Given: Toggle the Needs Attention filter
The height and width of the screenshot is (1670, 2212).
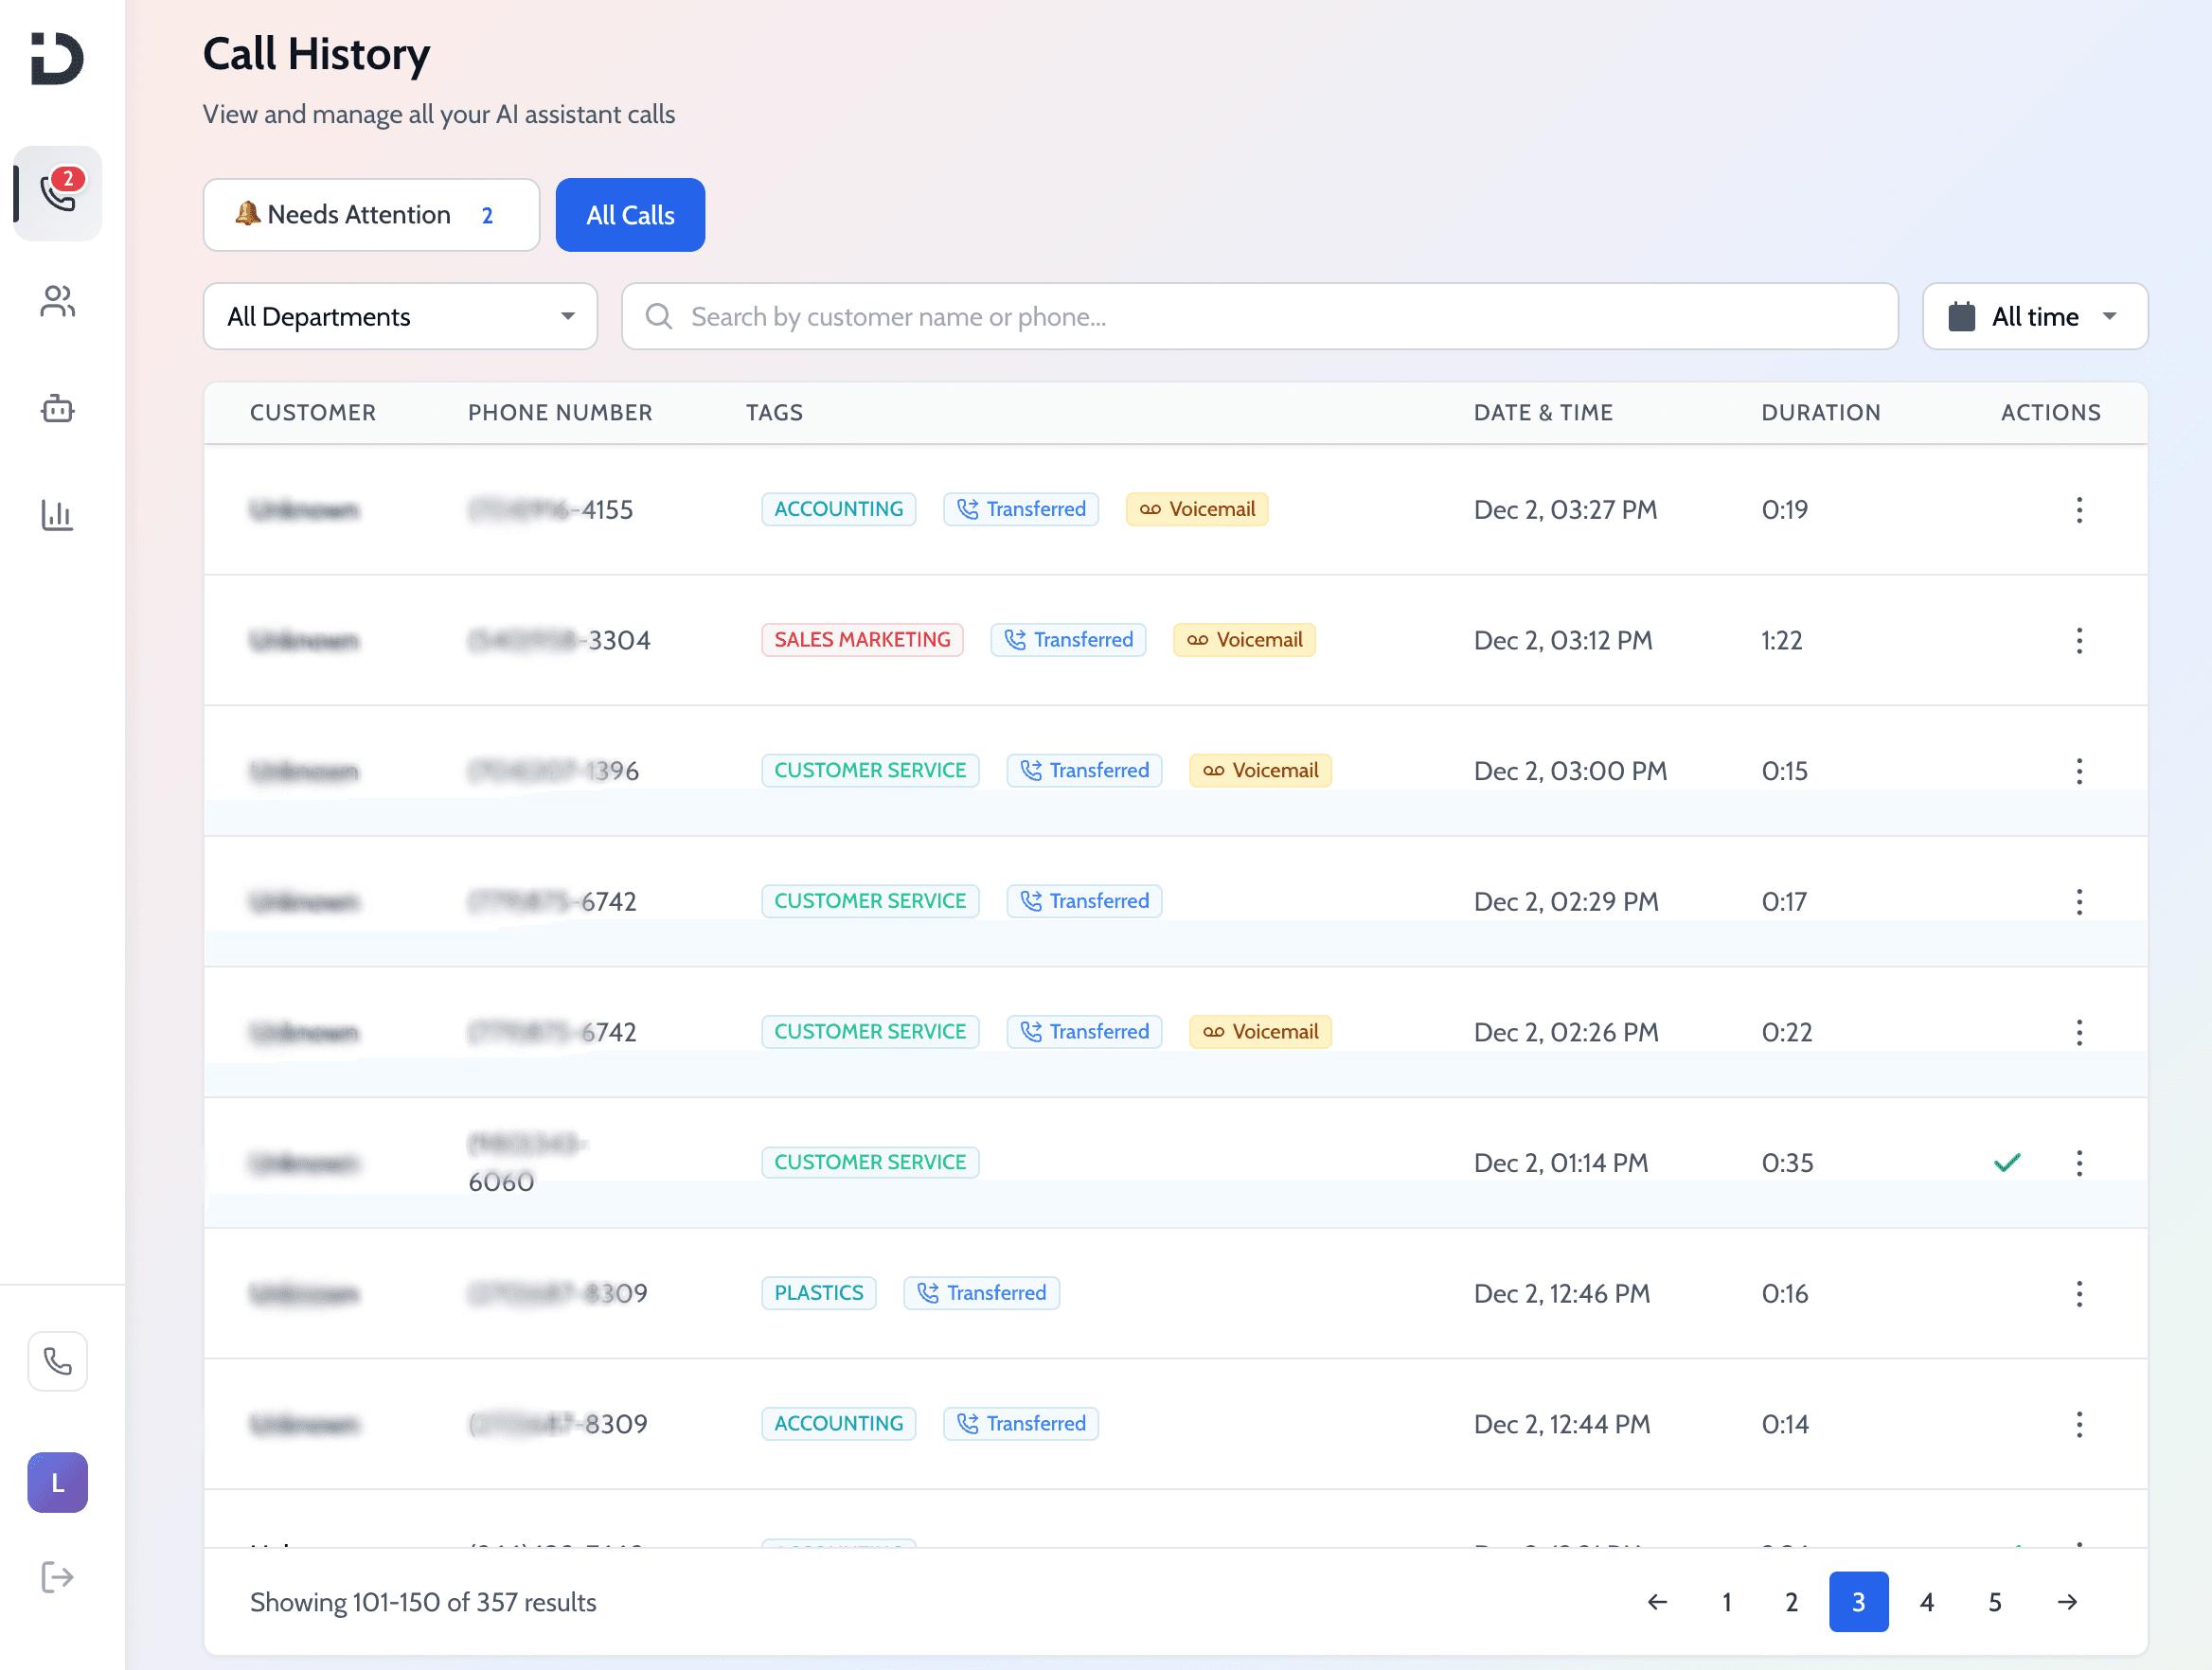Looking at the screenshot, I should (x=371, y=214).
